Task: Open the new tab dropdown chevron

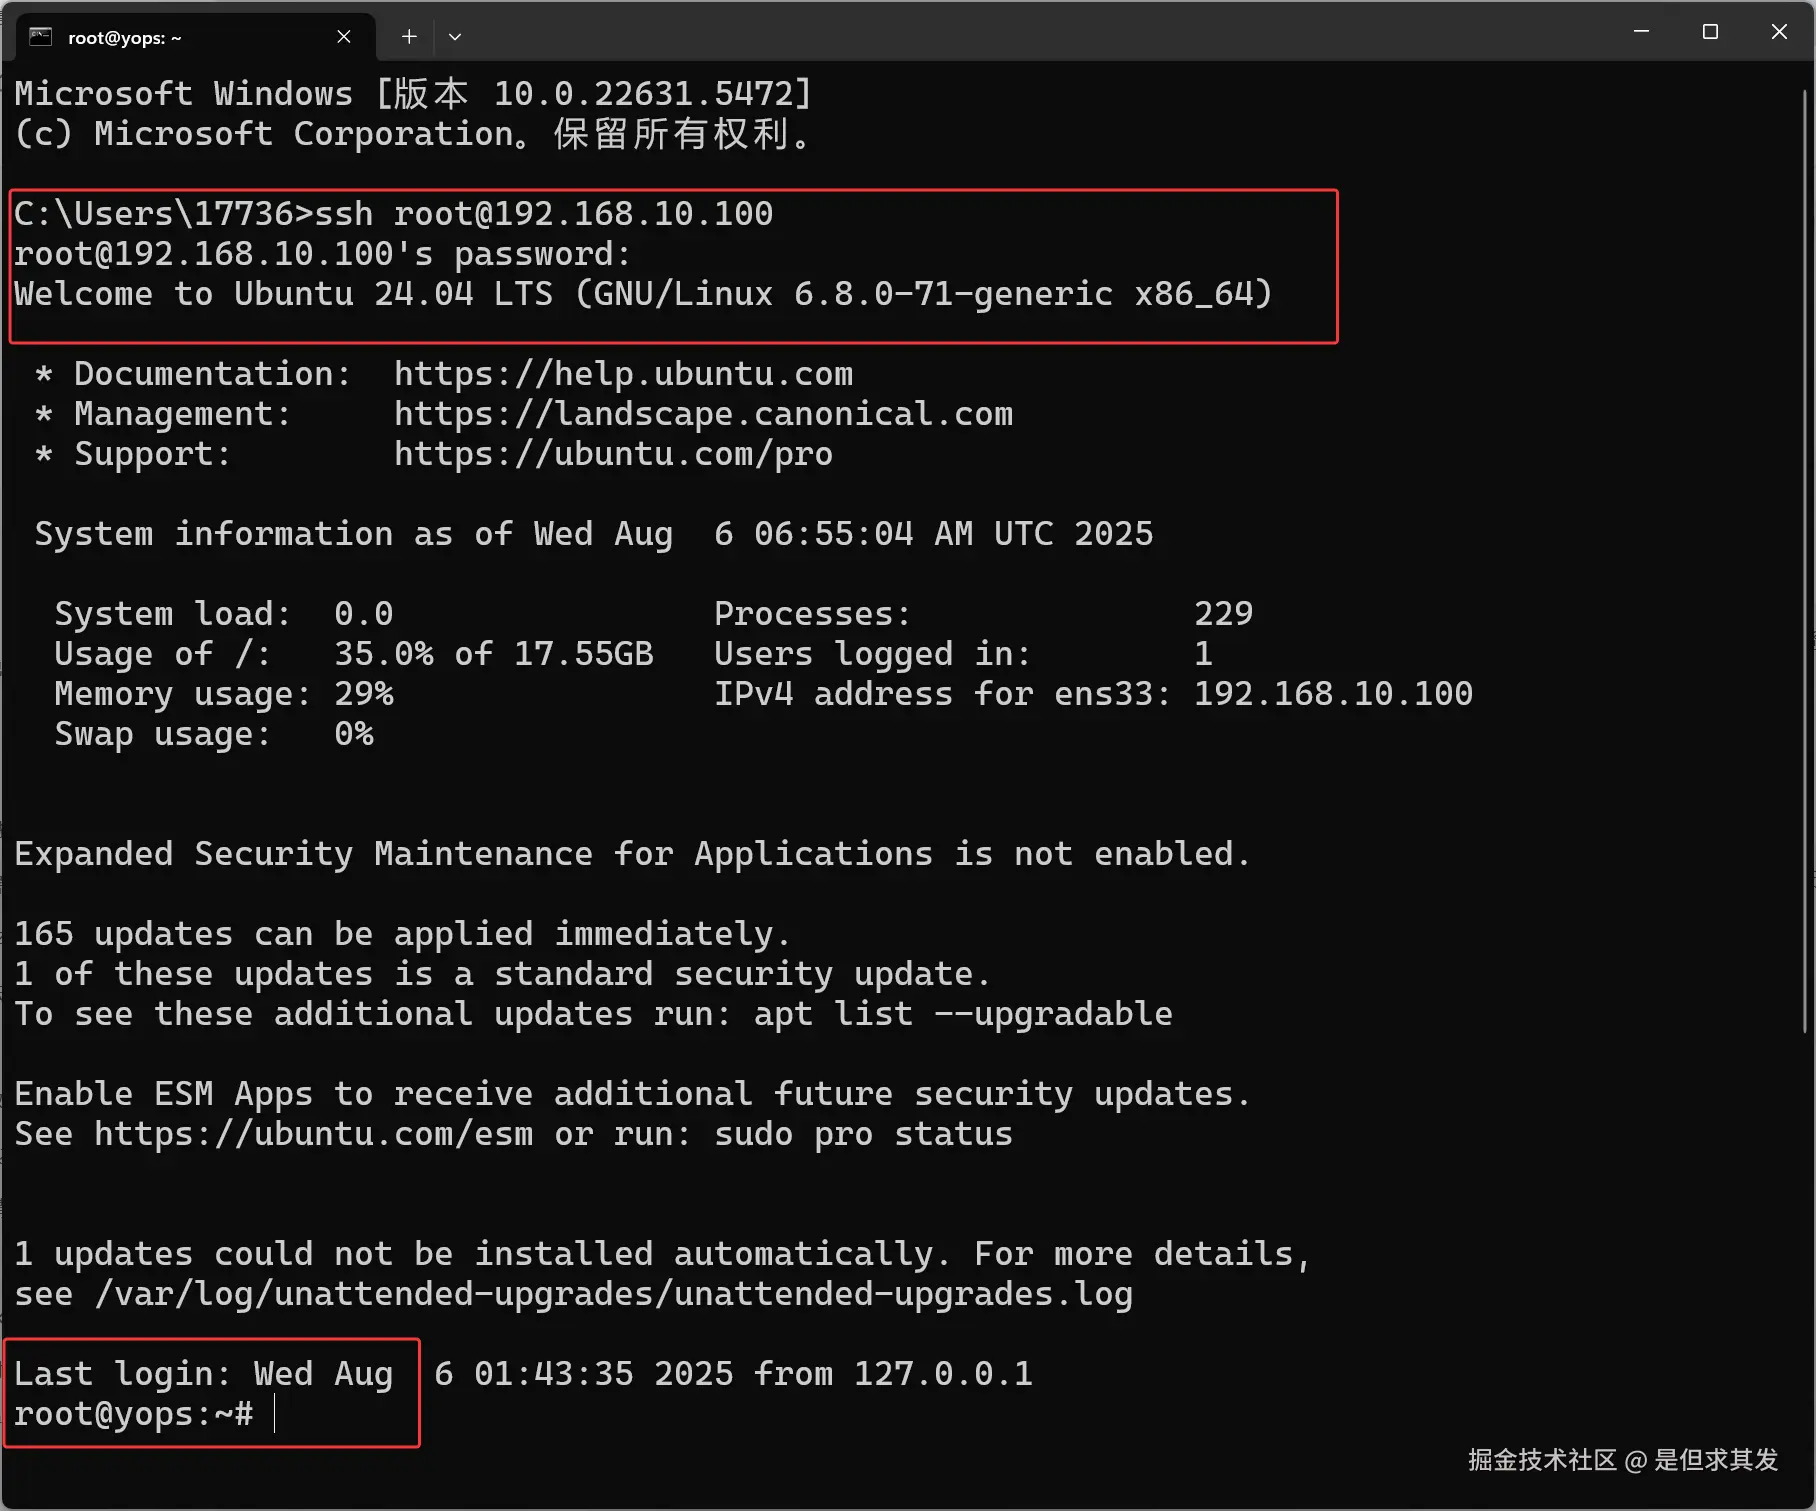Action: [x=456, y=36]
